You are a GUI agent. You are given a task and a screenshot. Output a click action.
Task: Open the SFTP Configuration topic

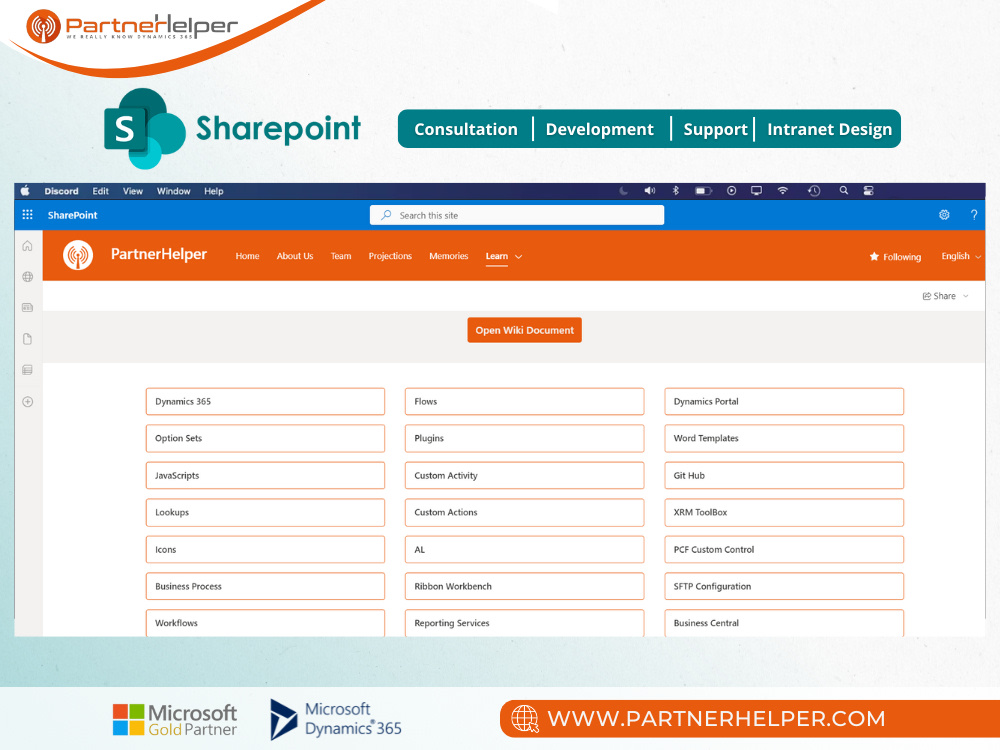coord(784,586)
